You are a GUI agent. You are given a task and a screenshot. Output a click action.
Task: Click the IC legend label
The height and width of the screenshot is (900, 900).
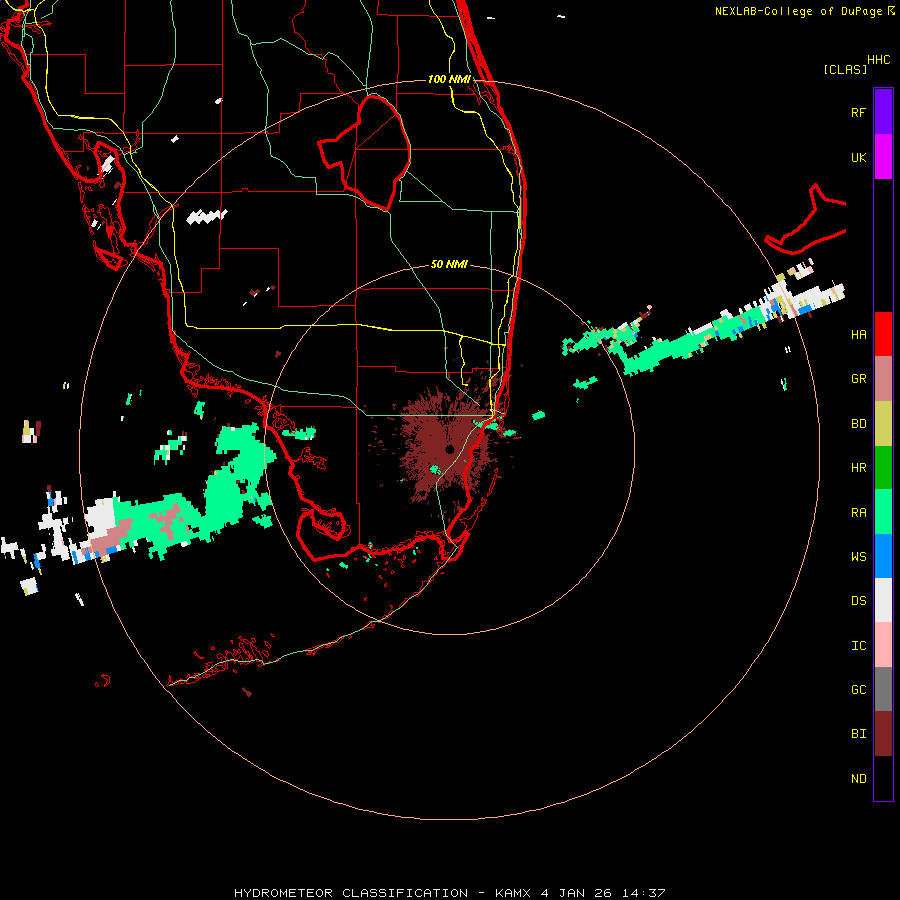858,646
